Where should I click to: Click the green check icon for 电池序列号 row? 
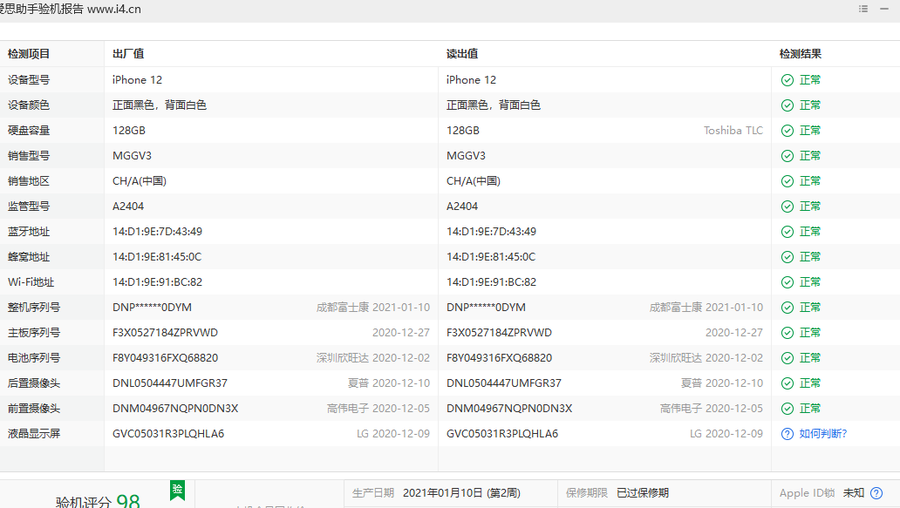tap(788, 358)
